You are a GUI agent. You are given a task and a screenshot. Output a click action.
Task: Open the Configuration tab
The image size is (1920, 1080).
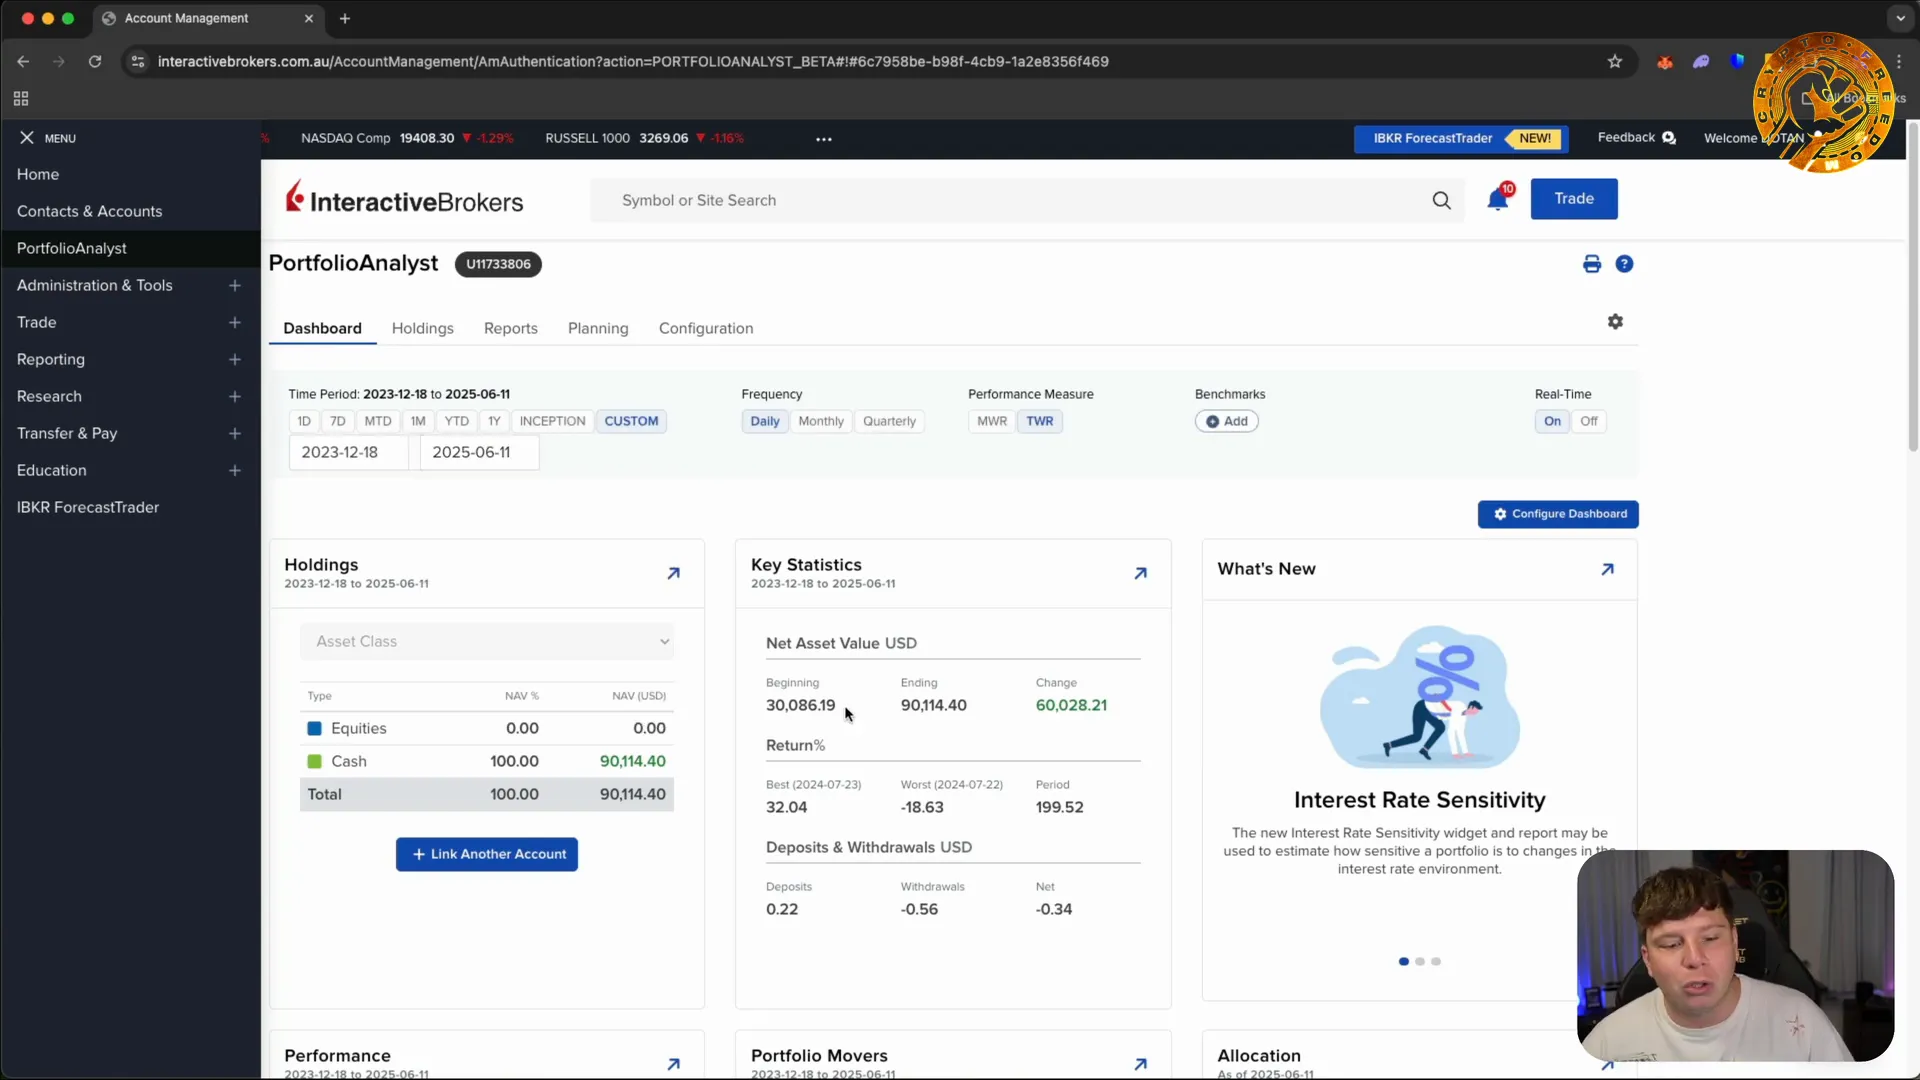click(706, 328)
